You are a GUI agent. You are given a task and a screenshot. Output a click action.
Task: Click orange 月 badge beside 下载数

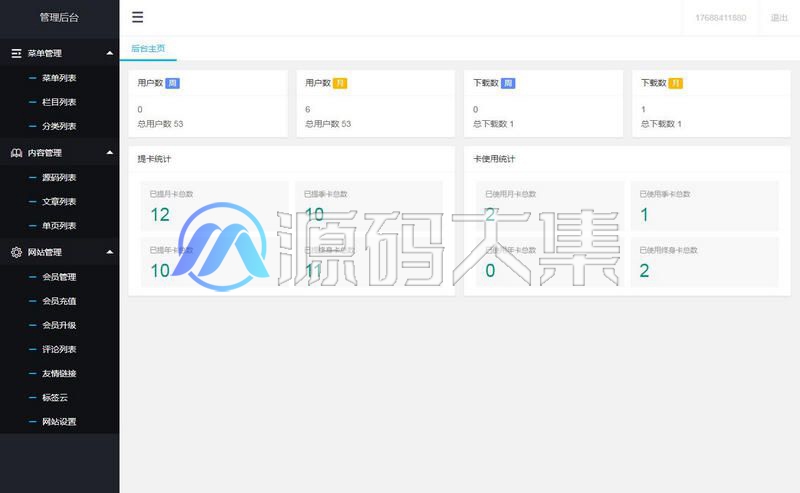[676, 83]
